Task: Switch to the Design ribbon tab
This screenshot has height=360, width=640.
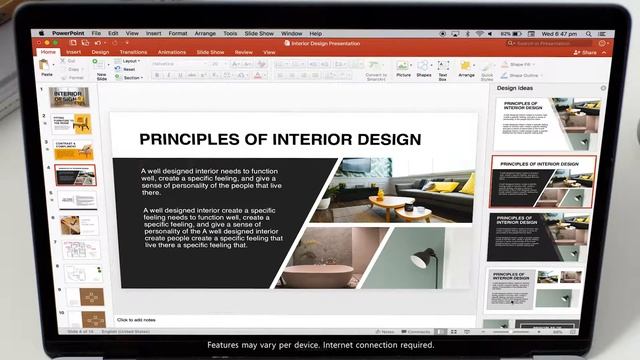Action: [x=100, y=52]
